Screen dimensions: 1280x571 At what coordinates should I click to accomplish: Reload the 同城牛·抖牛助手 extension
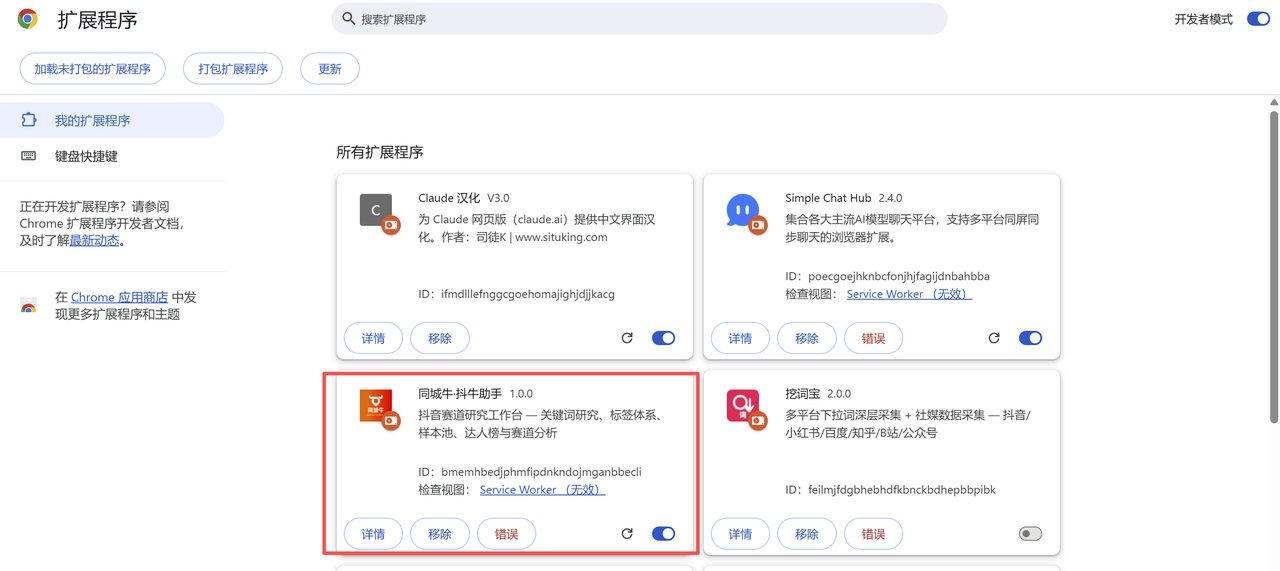pos(627,534)
